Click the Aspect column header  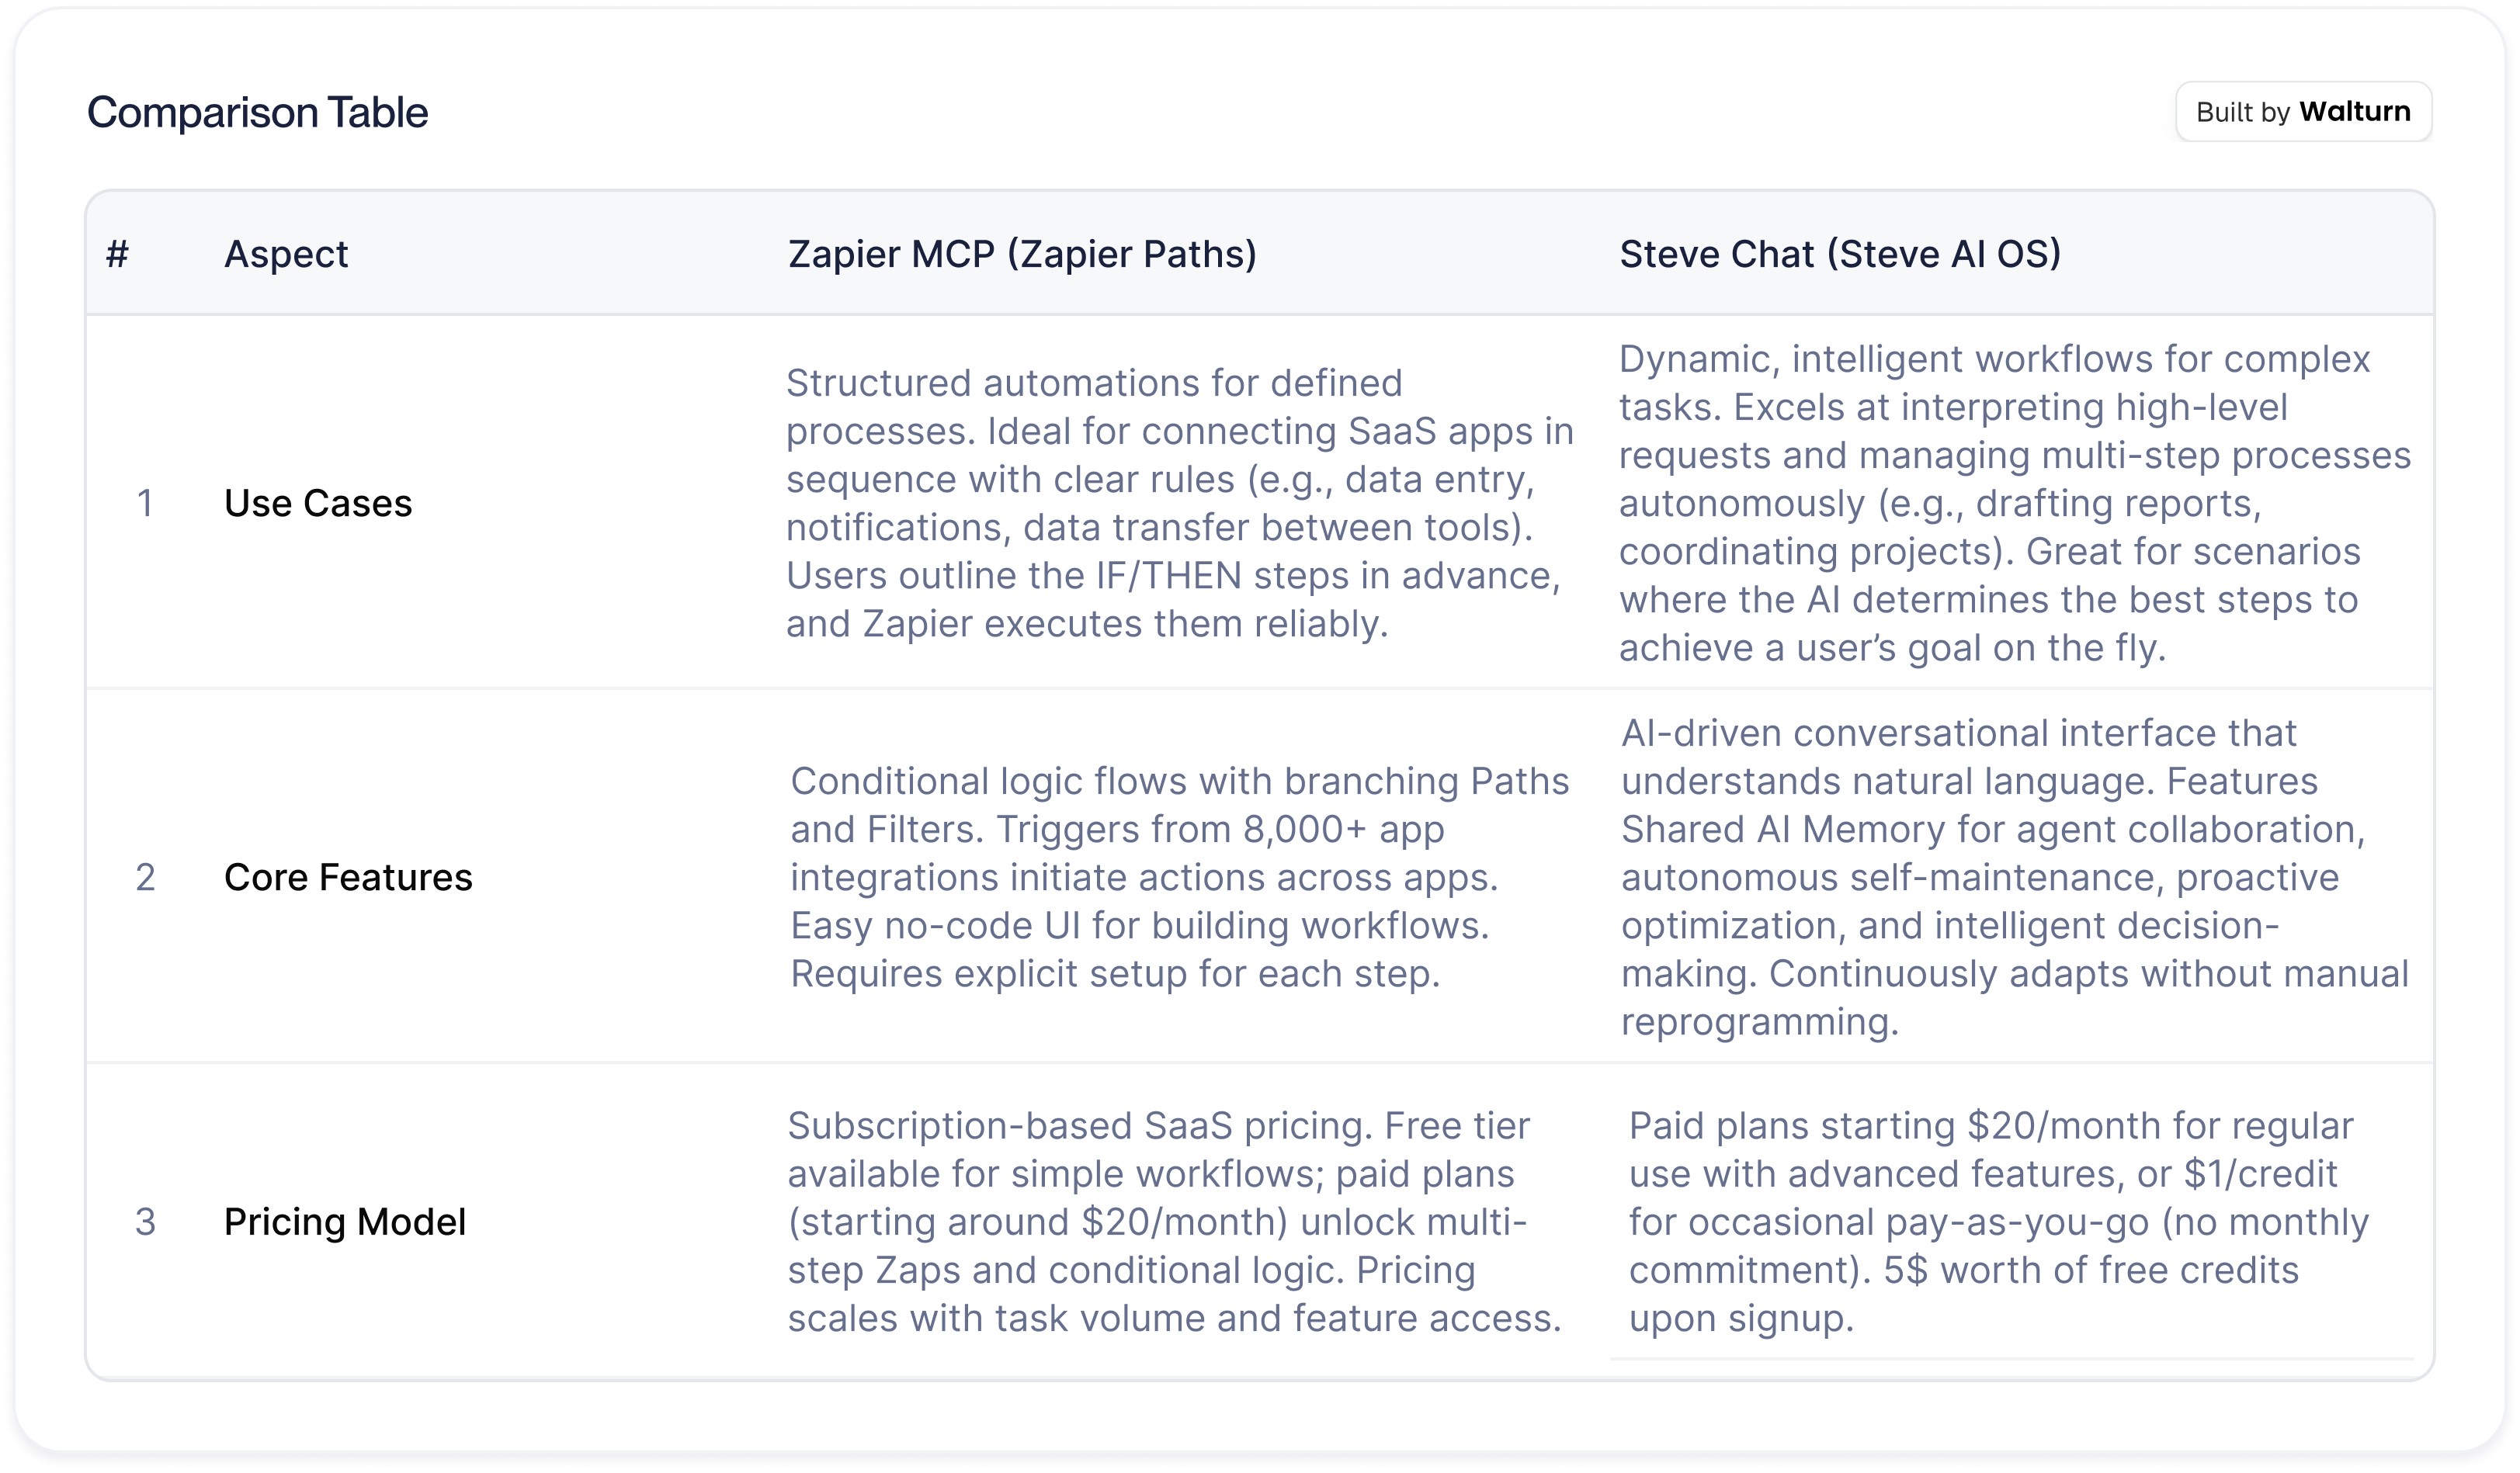point(286,254)
